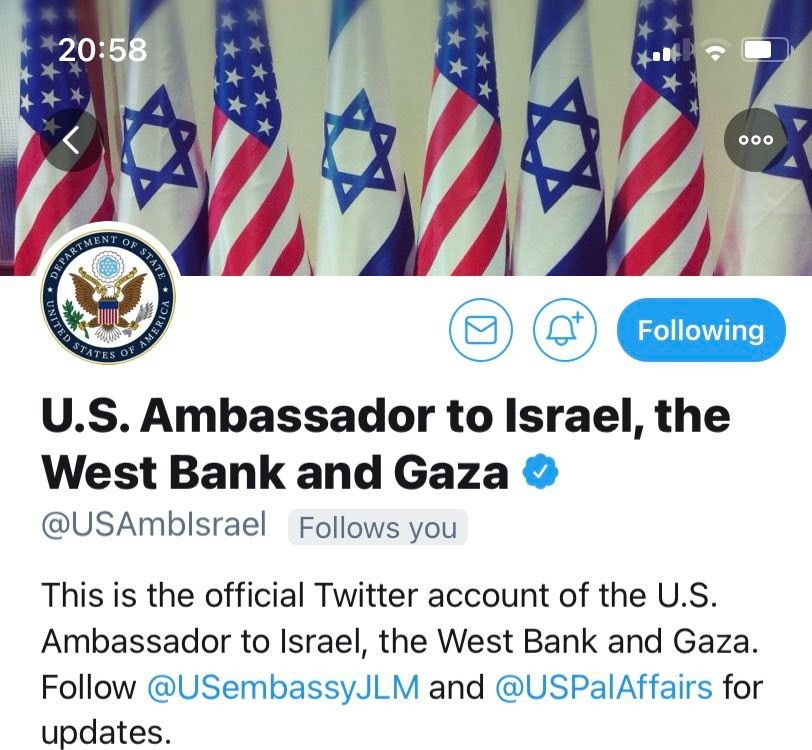Tap the battery status icon
This screenshot has height=750, width=812.
(x=765, y=51)
